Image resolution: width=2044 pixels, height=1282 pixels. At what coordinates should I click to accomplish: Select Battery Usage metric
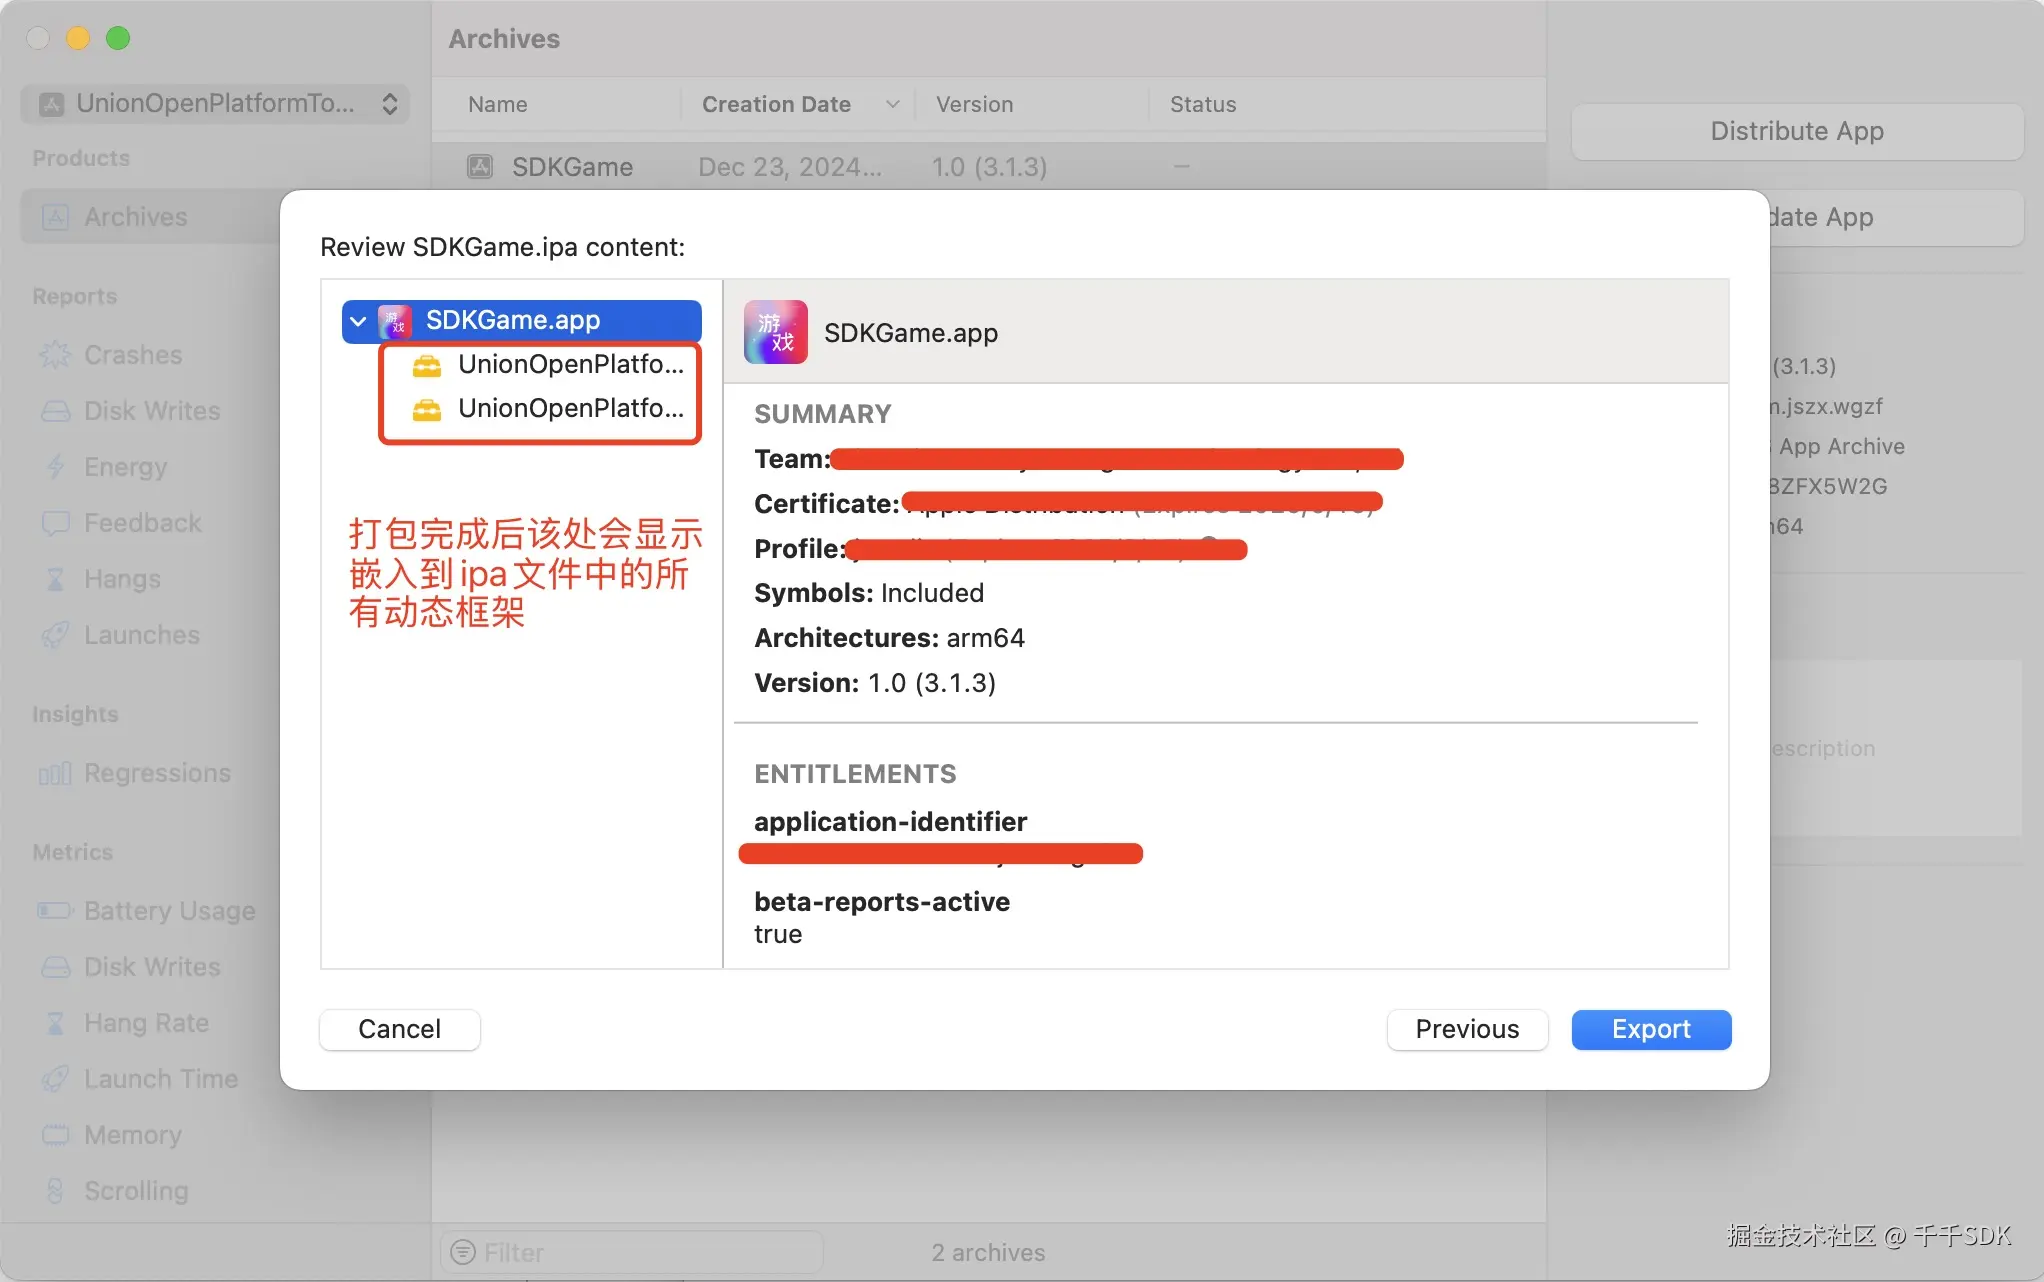point(169,911)
